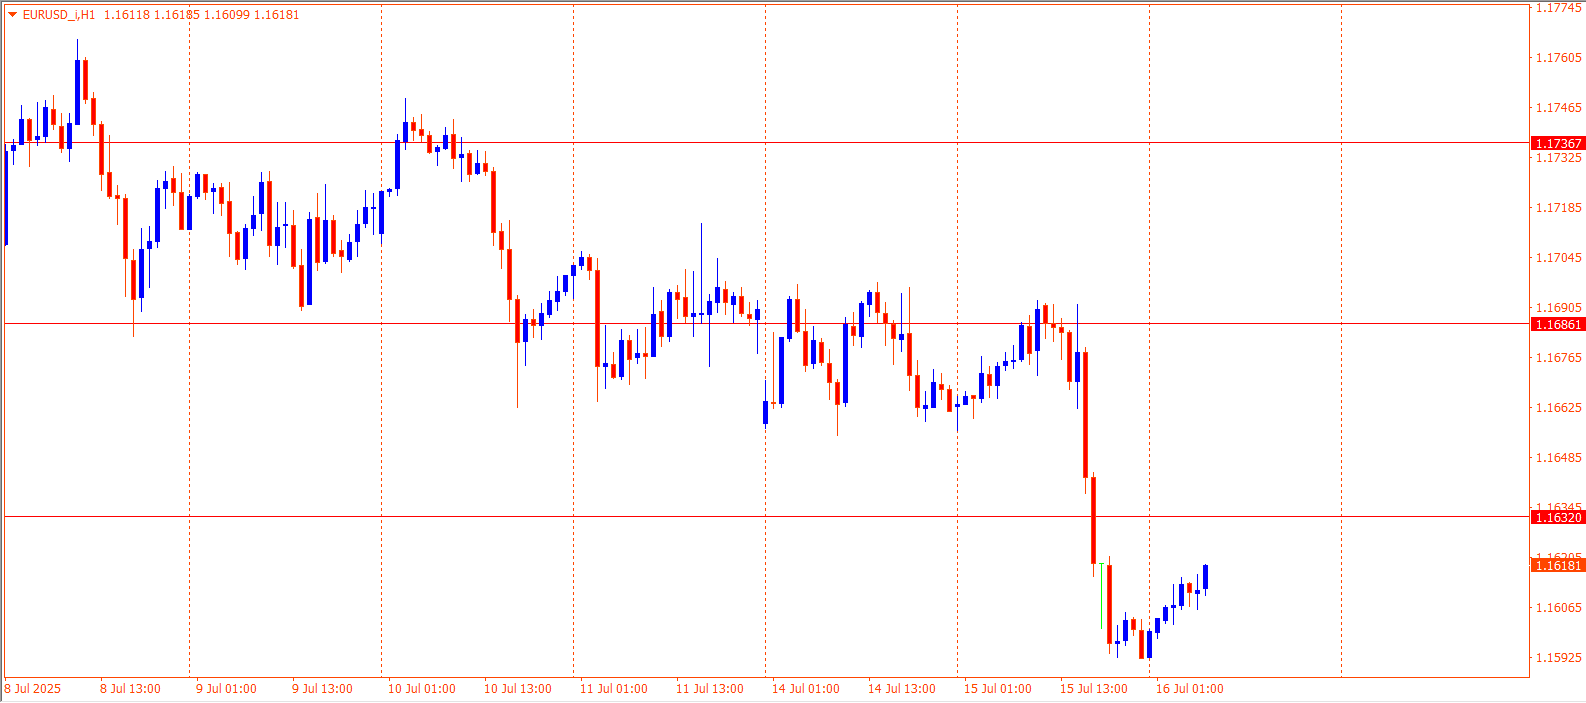The image size is (1586, 703).
Task: Click the 1.16065 price scale label
Action: click(x=1559, y=608)
